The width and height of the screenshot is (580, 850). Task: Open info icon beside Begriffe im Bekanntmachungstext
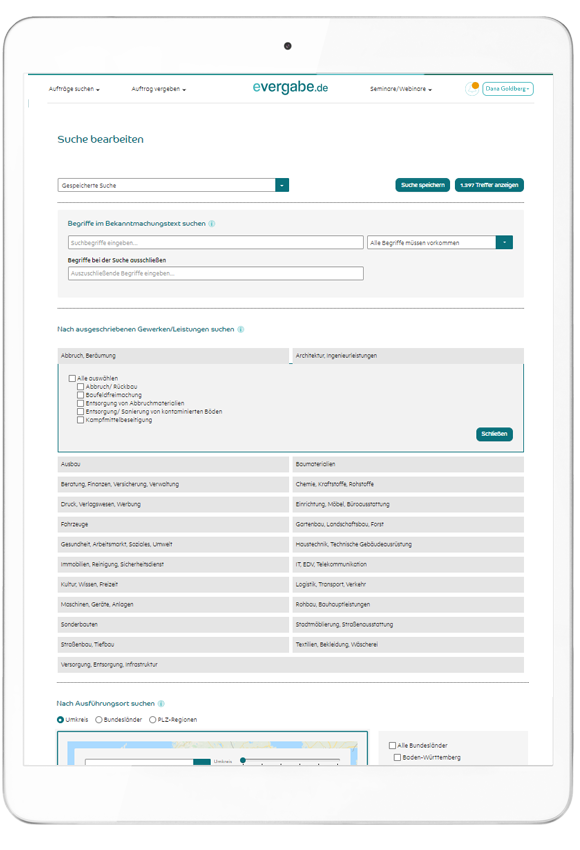coord(212,224)
